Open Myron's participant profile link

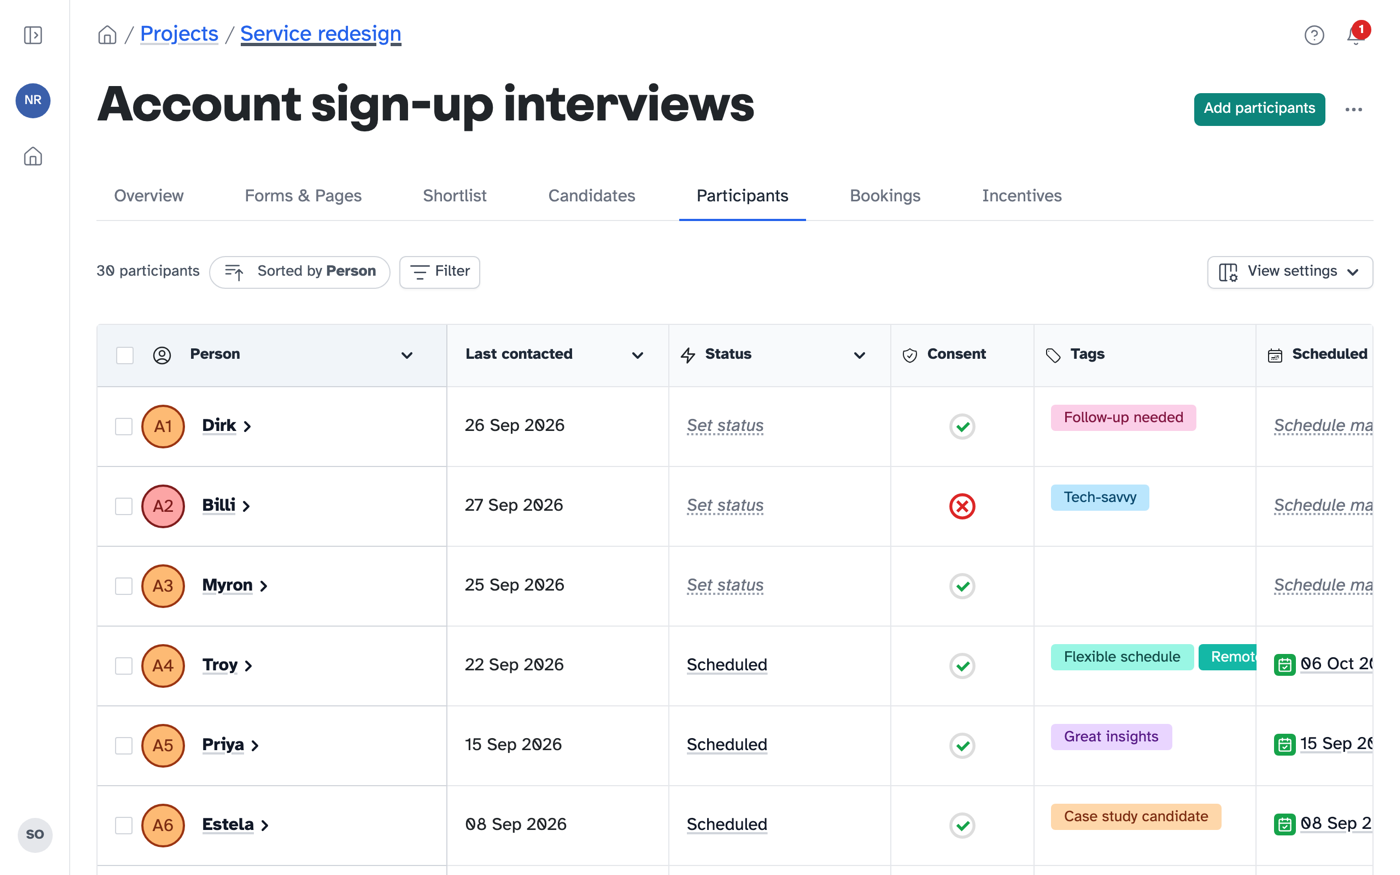pyautogui.click(x=235, y=585)
